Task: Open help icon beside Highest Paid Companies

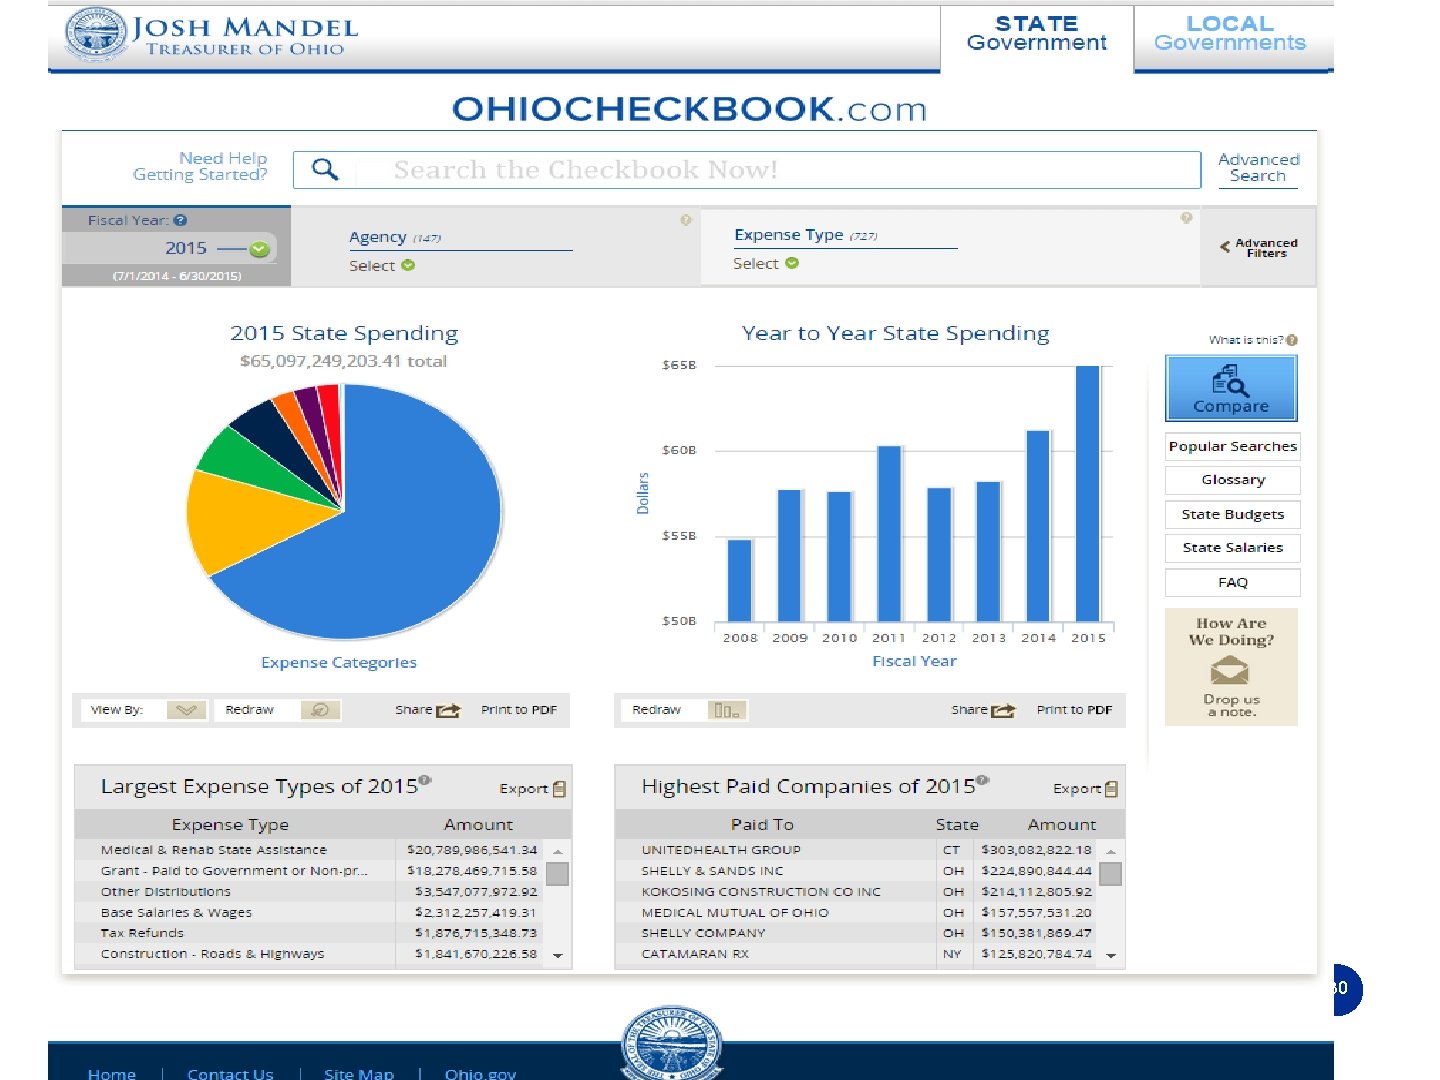Action: (x=983, y=779)
